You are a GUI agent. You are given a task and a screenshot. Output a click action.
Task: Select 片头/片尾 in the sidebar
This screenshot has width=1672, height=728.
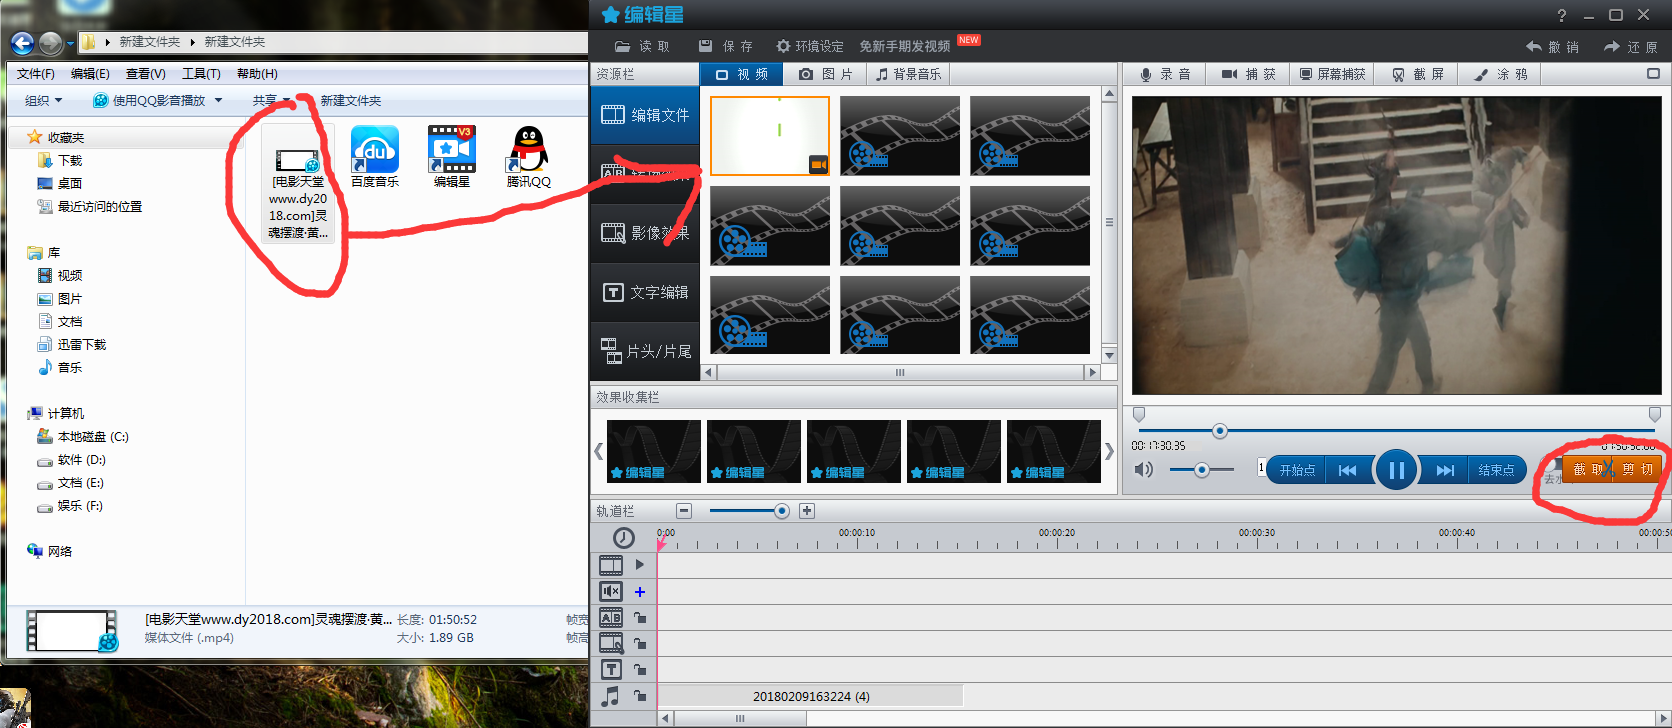[x=645, y=351]
